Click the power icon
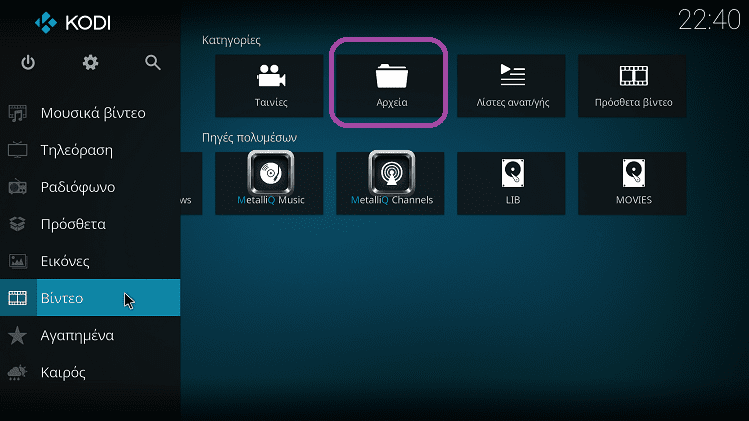Viewport: 749px width, 421px height. pos(28,63)
